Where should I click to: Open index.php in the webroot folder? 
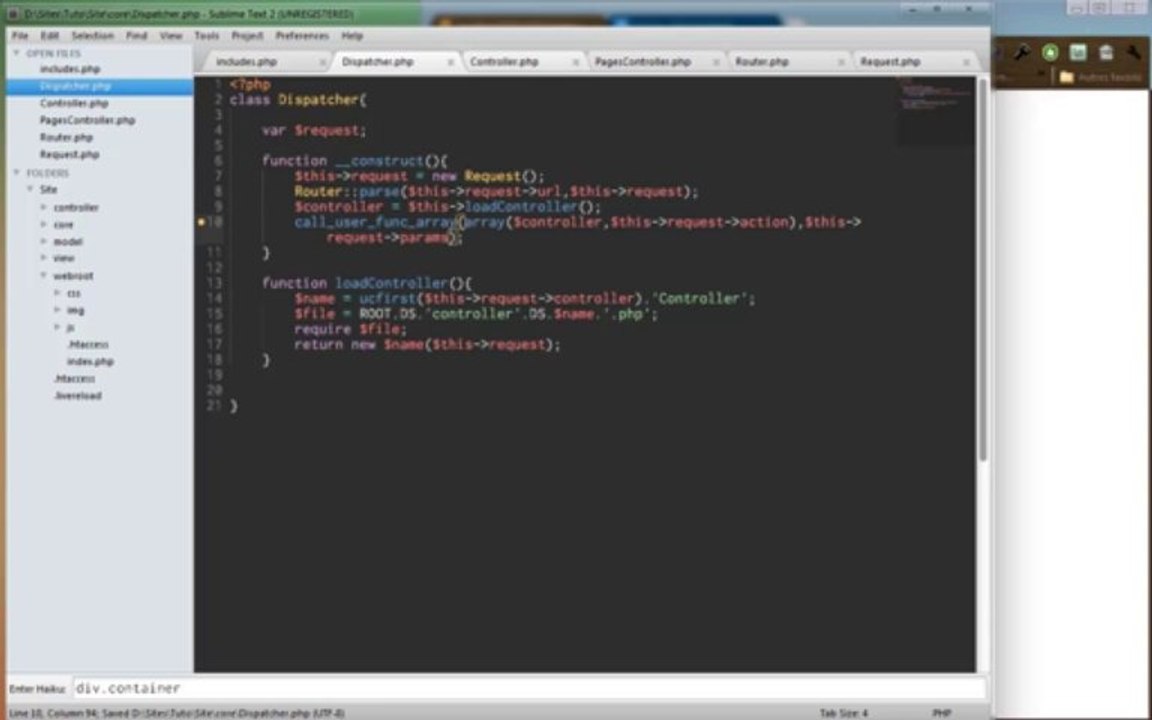click(90, 361)
